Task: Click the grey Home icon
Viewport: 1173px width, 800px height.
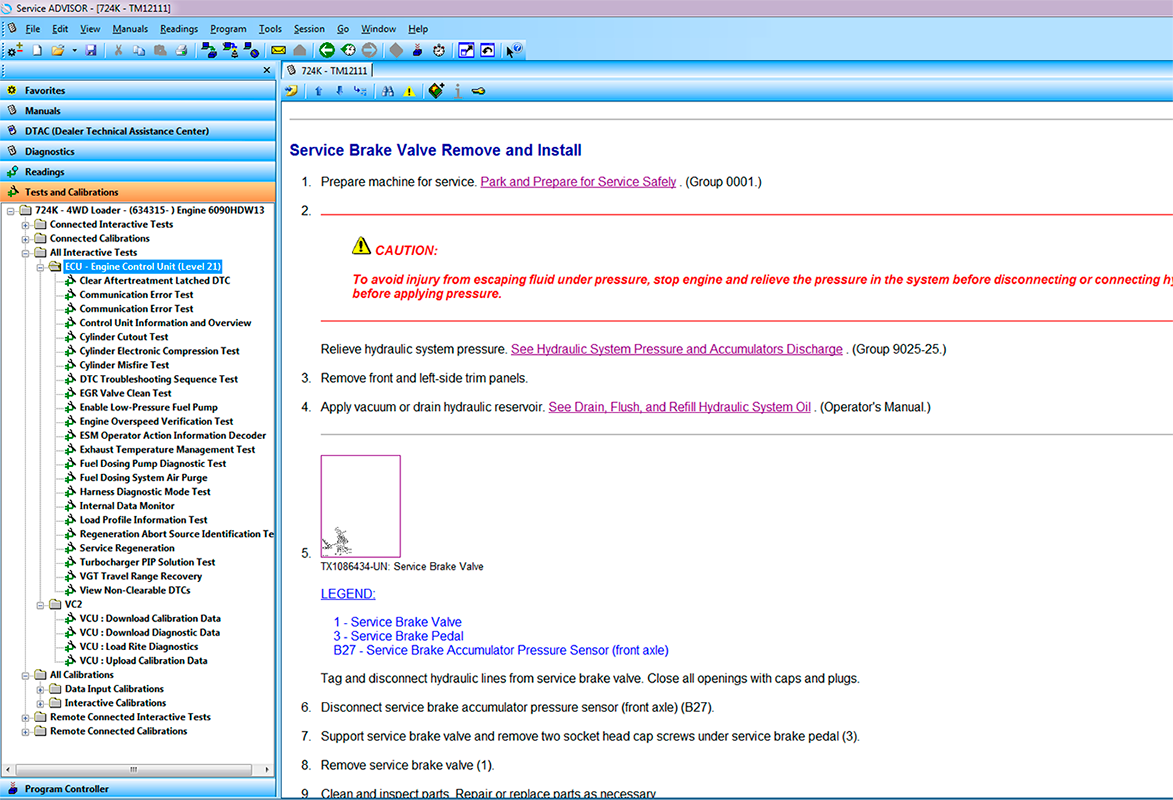Action: pyautogui.click(x=299, y=50)
